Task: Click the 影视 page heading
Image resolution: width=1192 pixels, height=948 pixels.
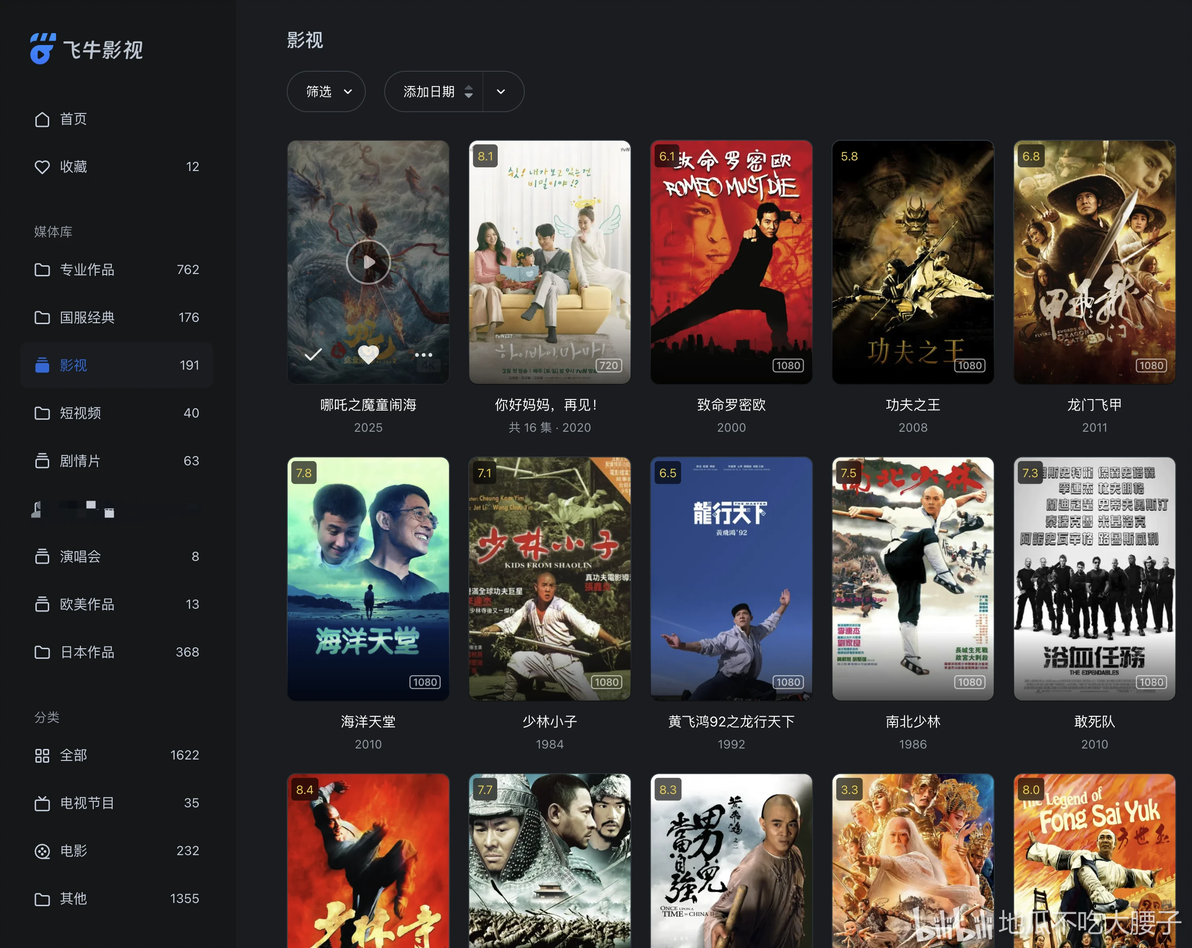Action: [305, 40]
